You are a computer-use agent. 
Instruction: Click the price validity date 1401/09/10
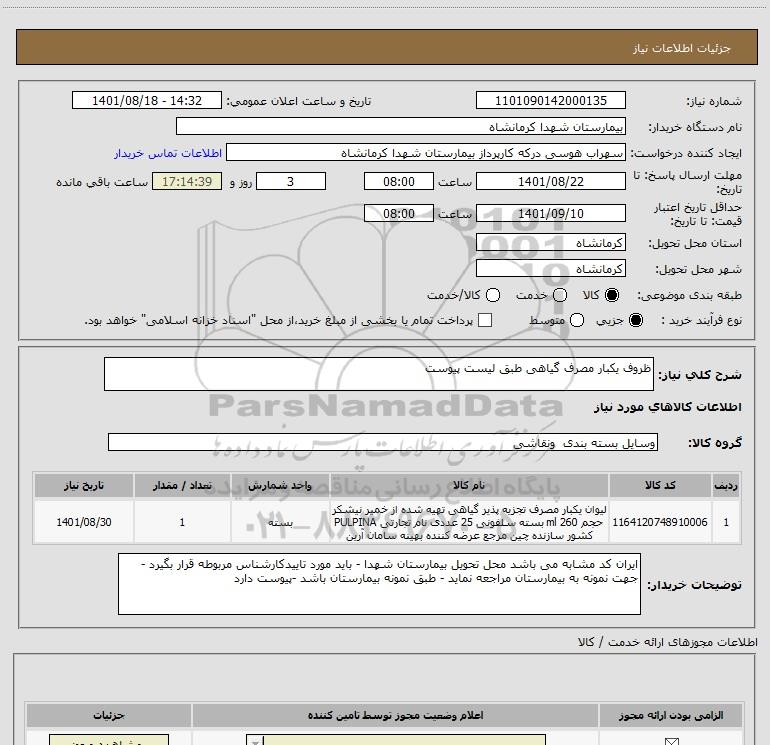click(x=550, y=213)
